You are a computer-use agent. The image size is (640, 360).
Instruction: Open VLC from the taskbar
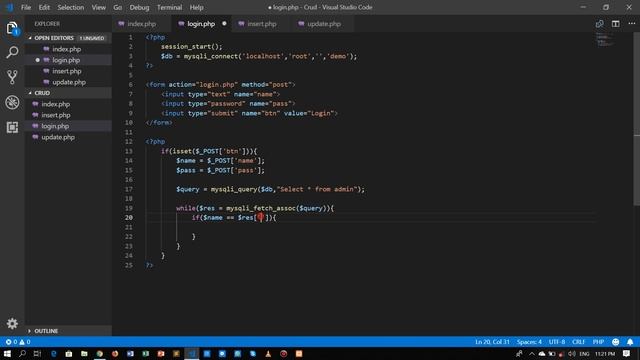[268, 353]
